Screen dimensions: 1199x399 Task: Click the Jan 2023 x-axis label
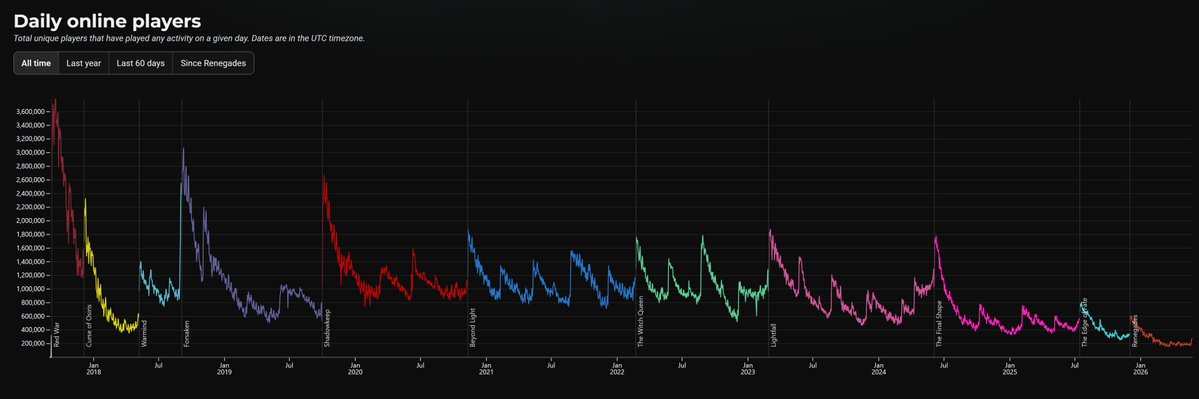[x=748, y=369]
